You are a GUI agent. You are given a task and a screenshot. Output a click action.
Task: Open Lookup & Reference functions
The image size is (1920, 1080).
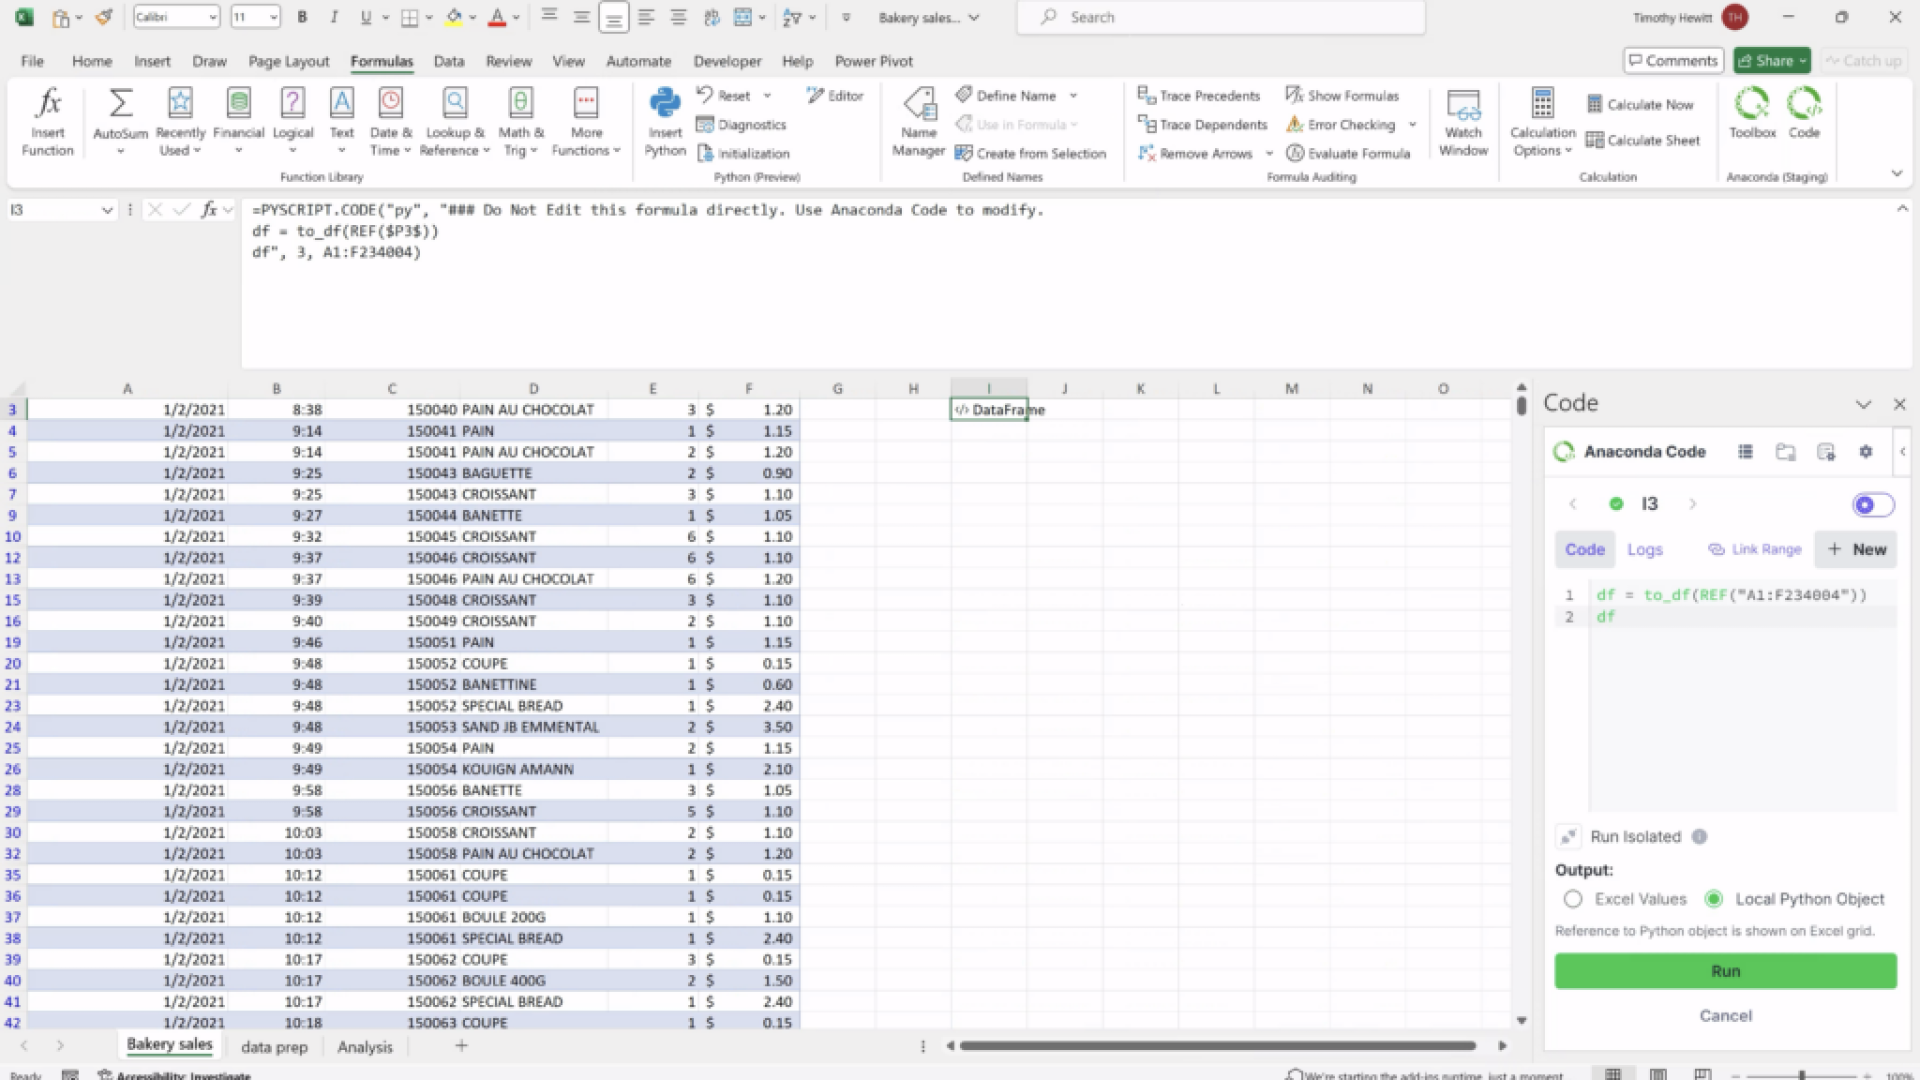[455, 121]
